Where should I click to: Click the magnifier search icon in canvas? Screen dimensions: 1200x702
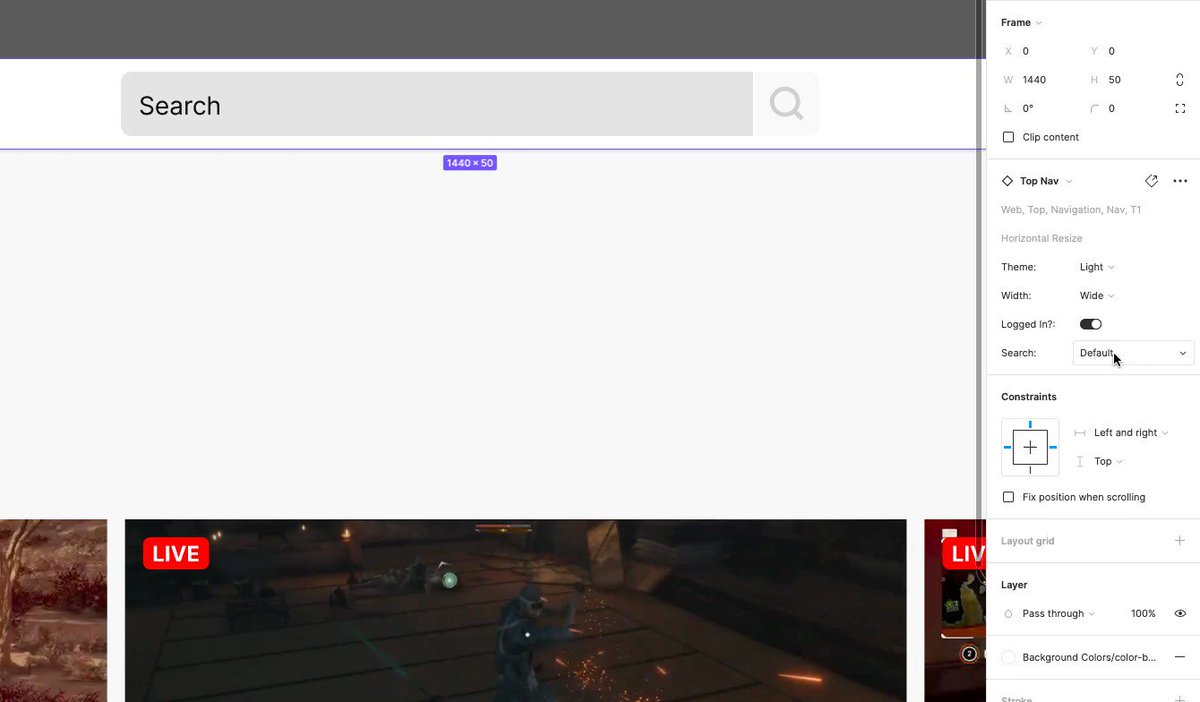786,103
